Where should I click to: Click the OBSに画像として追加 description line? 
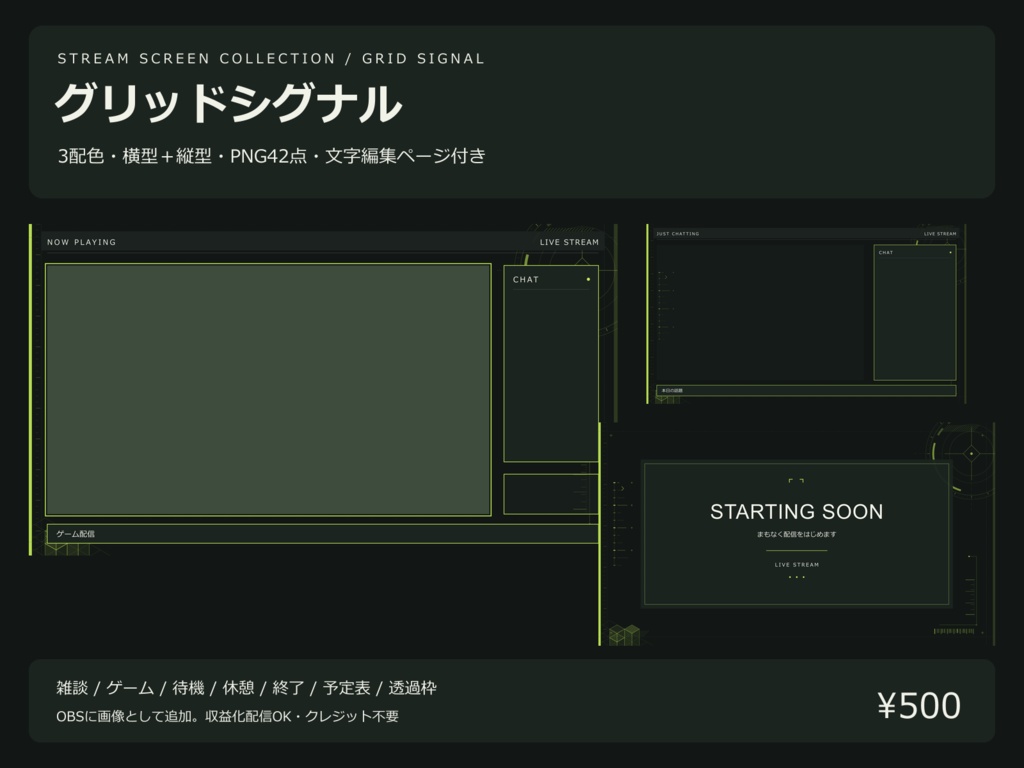click(x=227, y=716)
